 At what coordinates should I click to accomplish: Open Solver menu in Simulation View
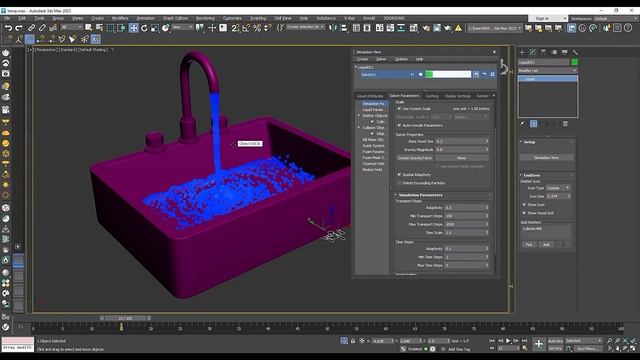pos(381,59)
